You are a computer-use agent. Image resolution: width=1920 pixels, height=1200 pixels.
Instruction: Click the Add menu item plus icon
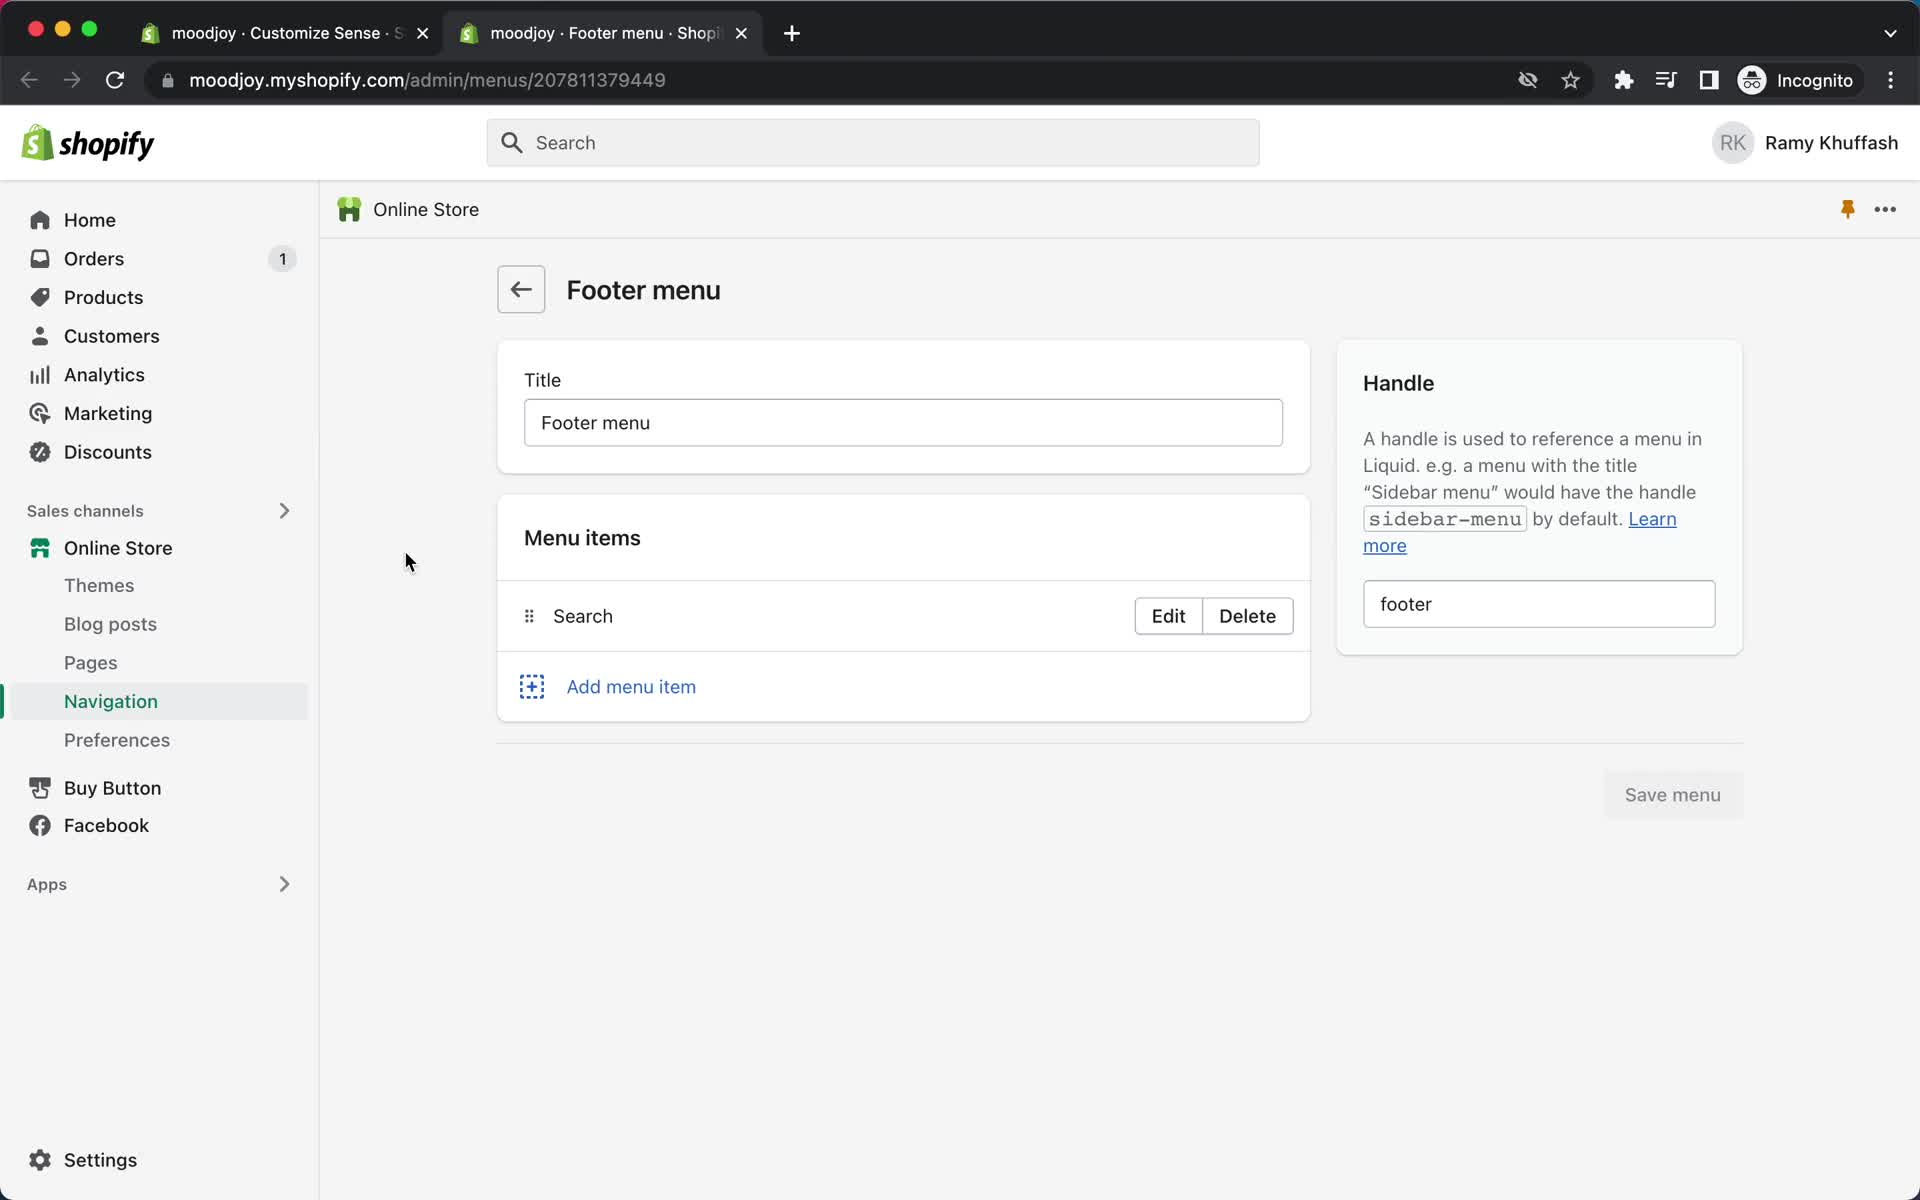click(532, 686)
